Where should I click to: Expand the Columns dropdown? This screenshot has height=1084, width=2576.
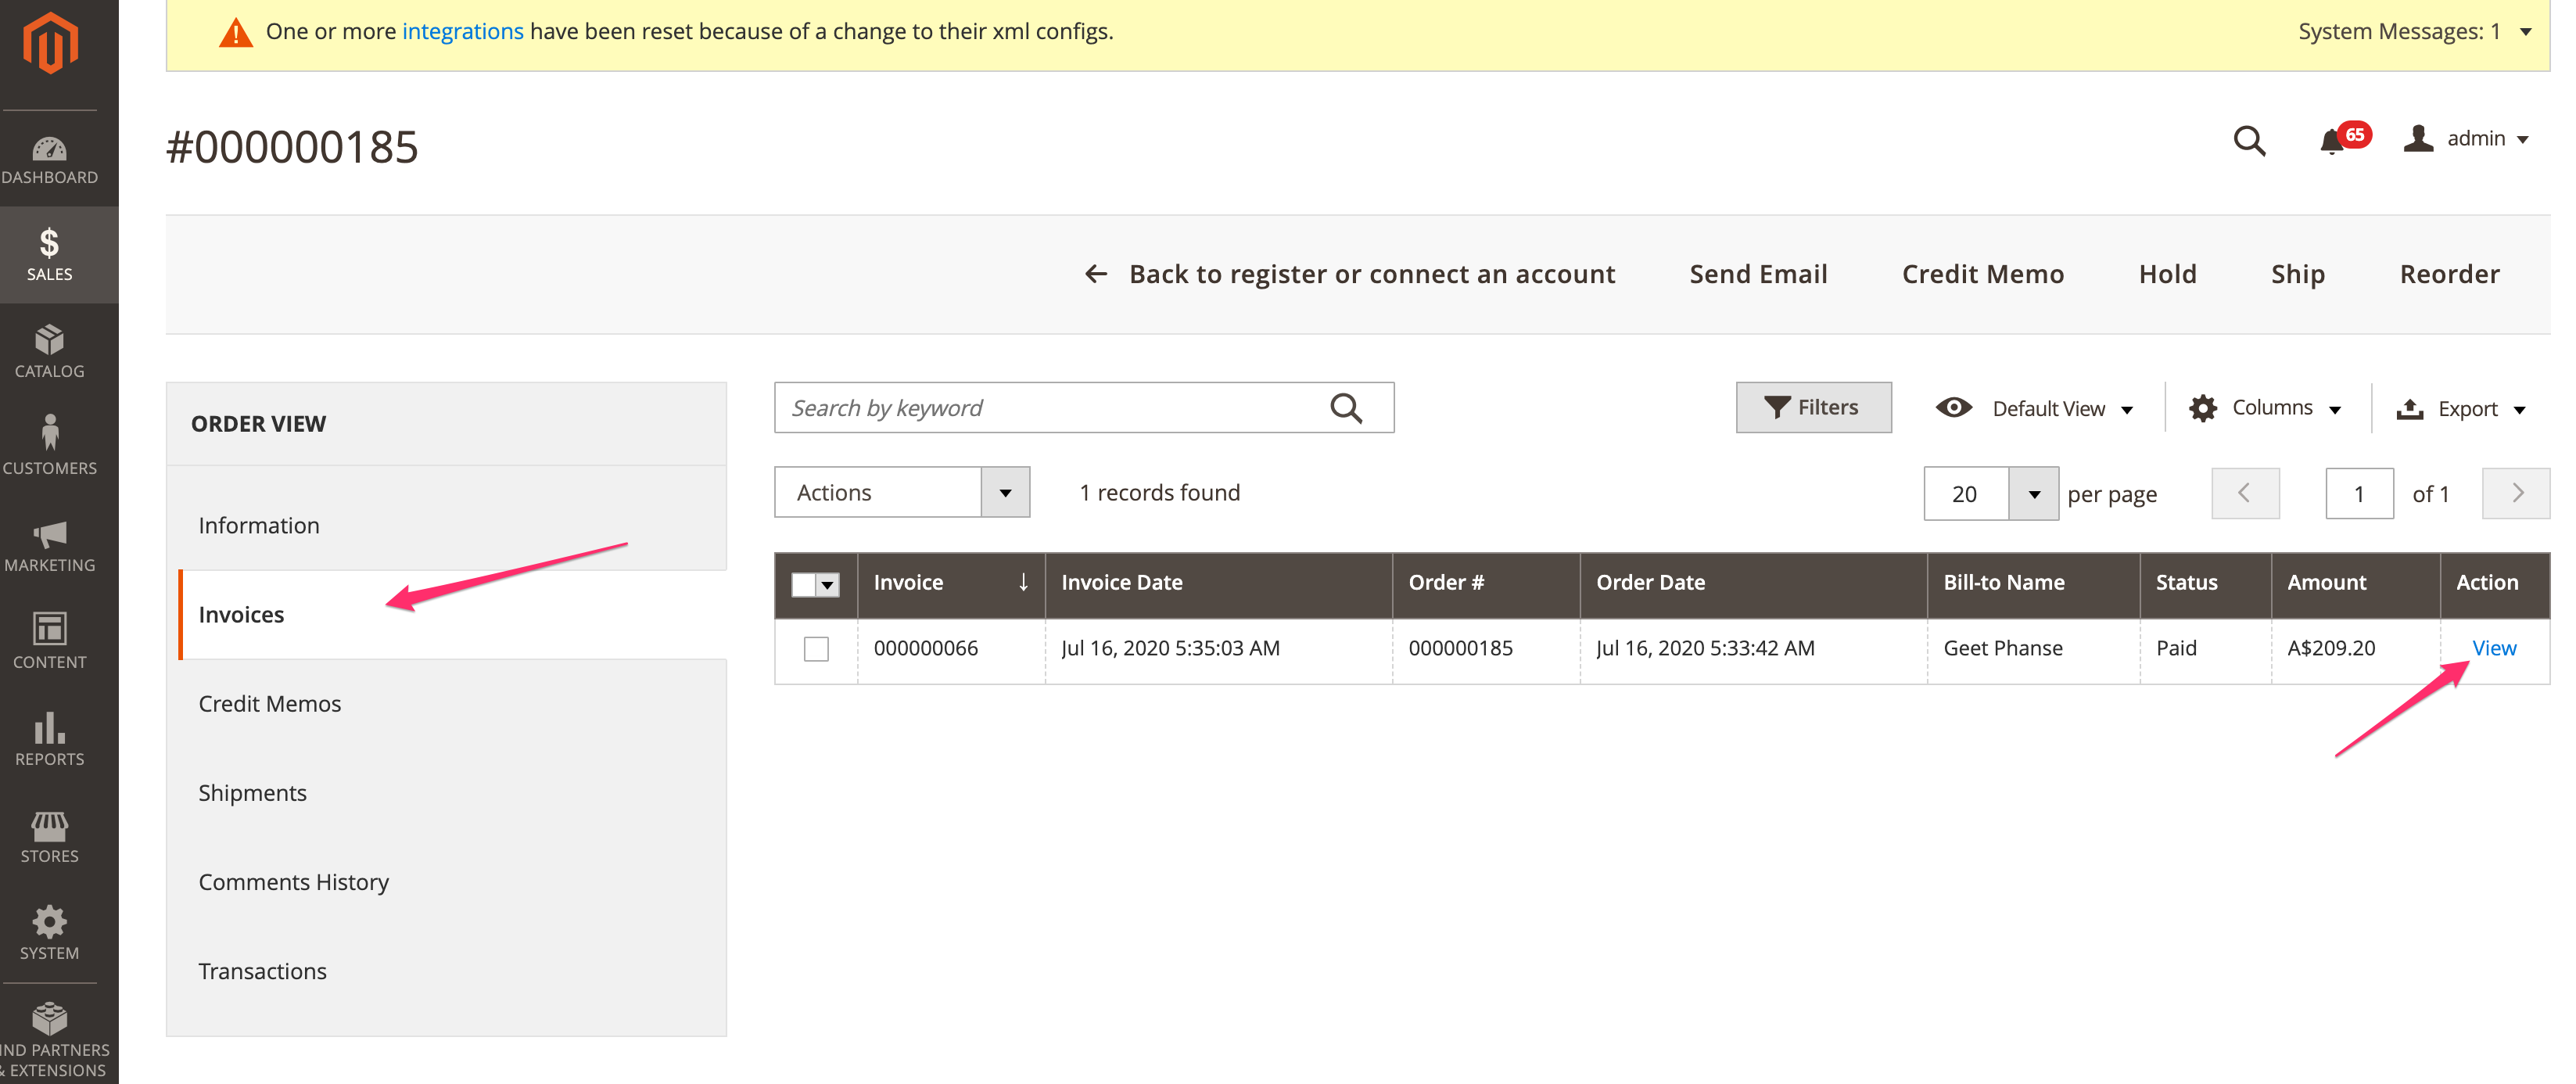coord(2265,408)
